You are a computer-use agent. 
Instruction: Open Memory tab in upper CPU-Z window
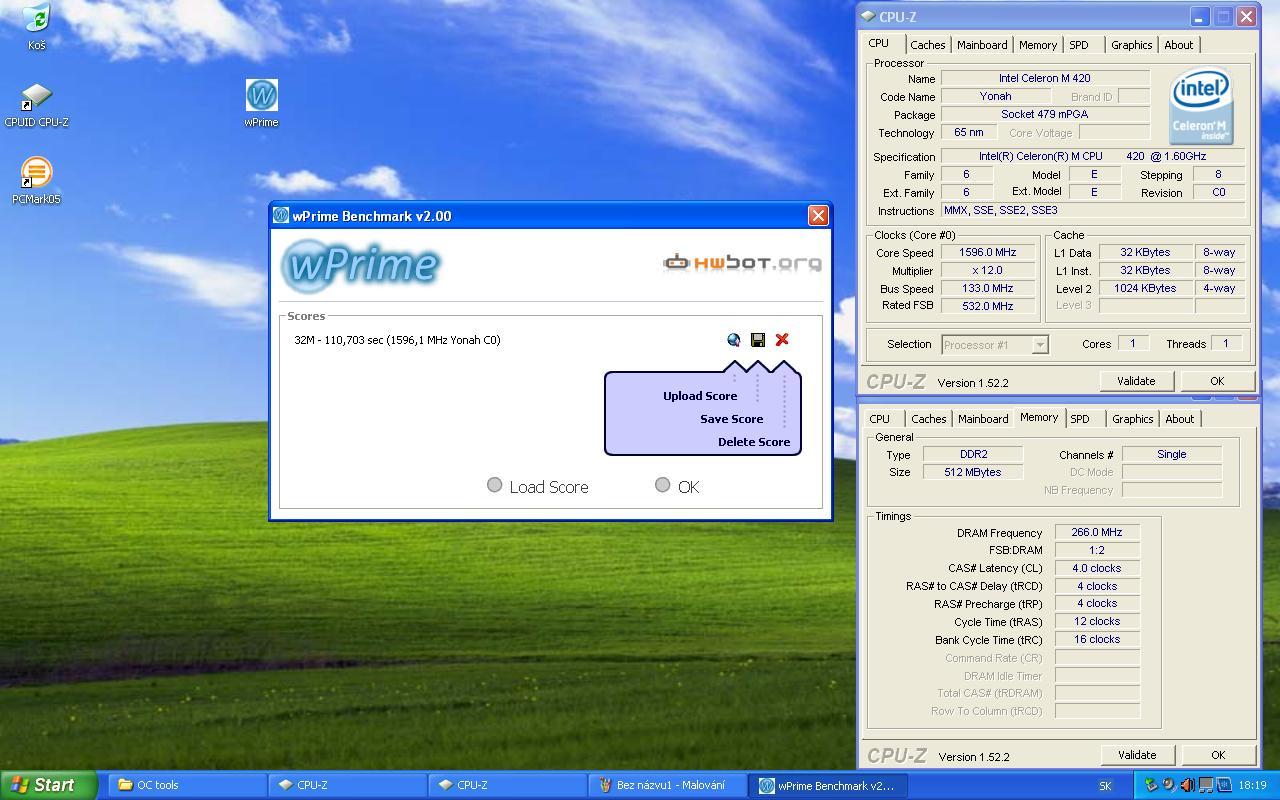[1038, 45]
